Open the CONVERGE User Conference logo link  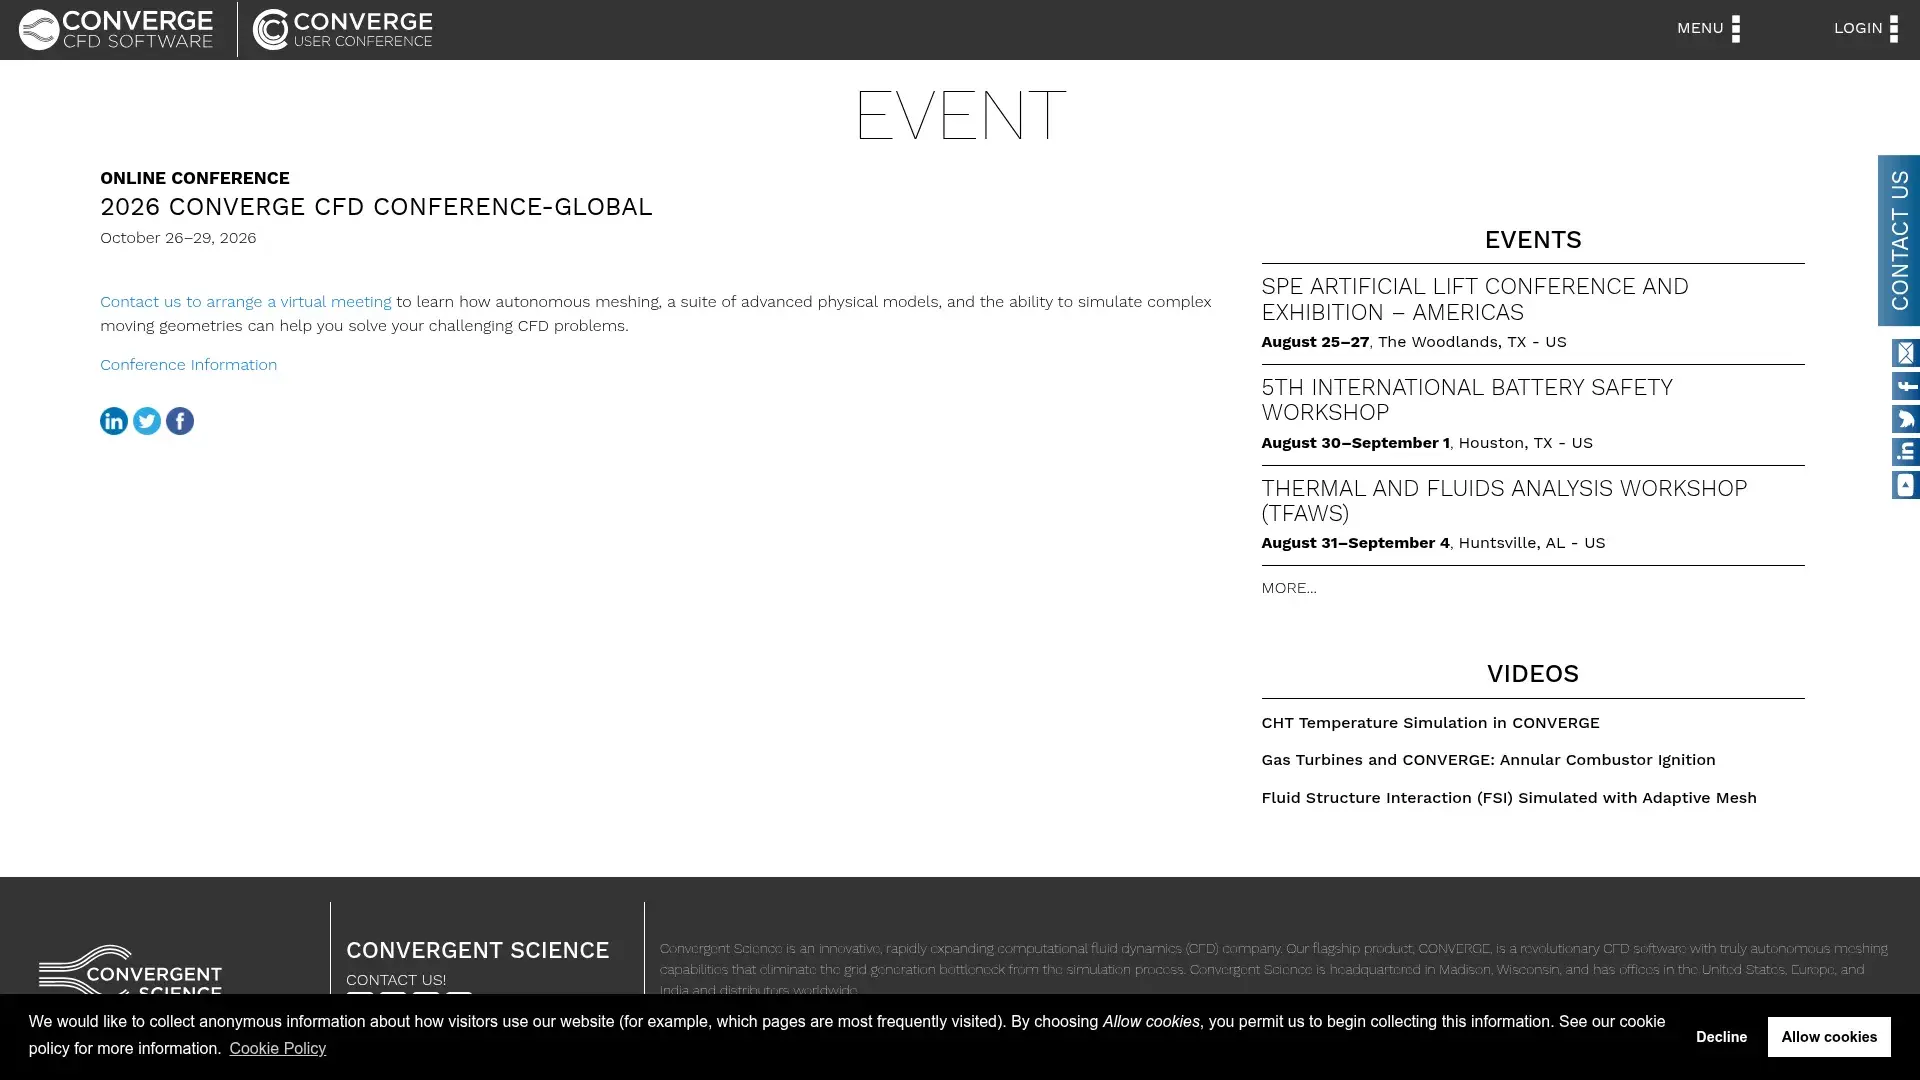[342, 29]
